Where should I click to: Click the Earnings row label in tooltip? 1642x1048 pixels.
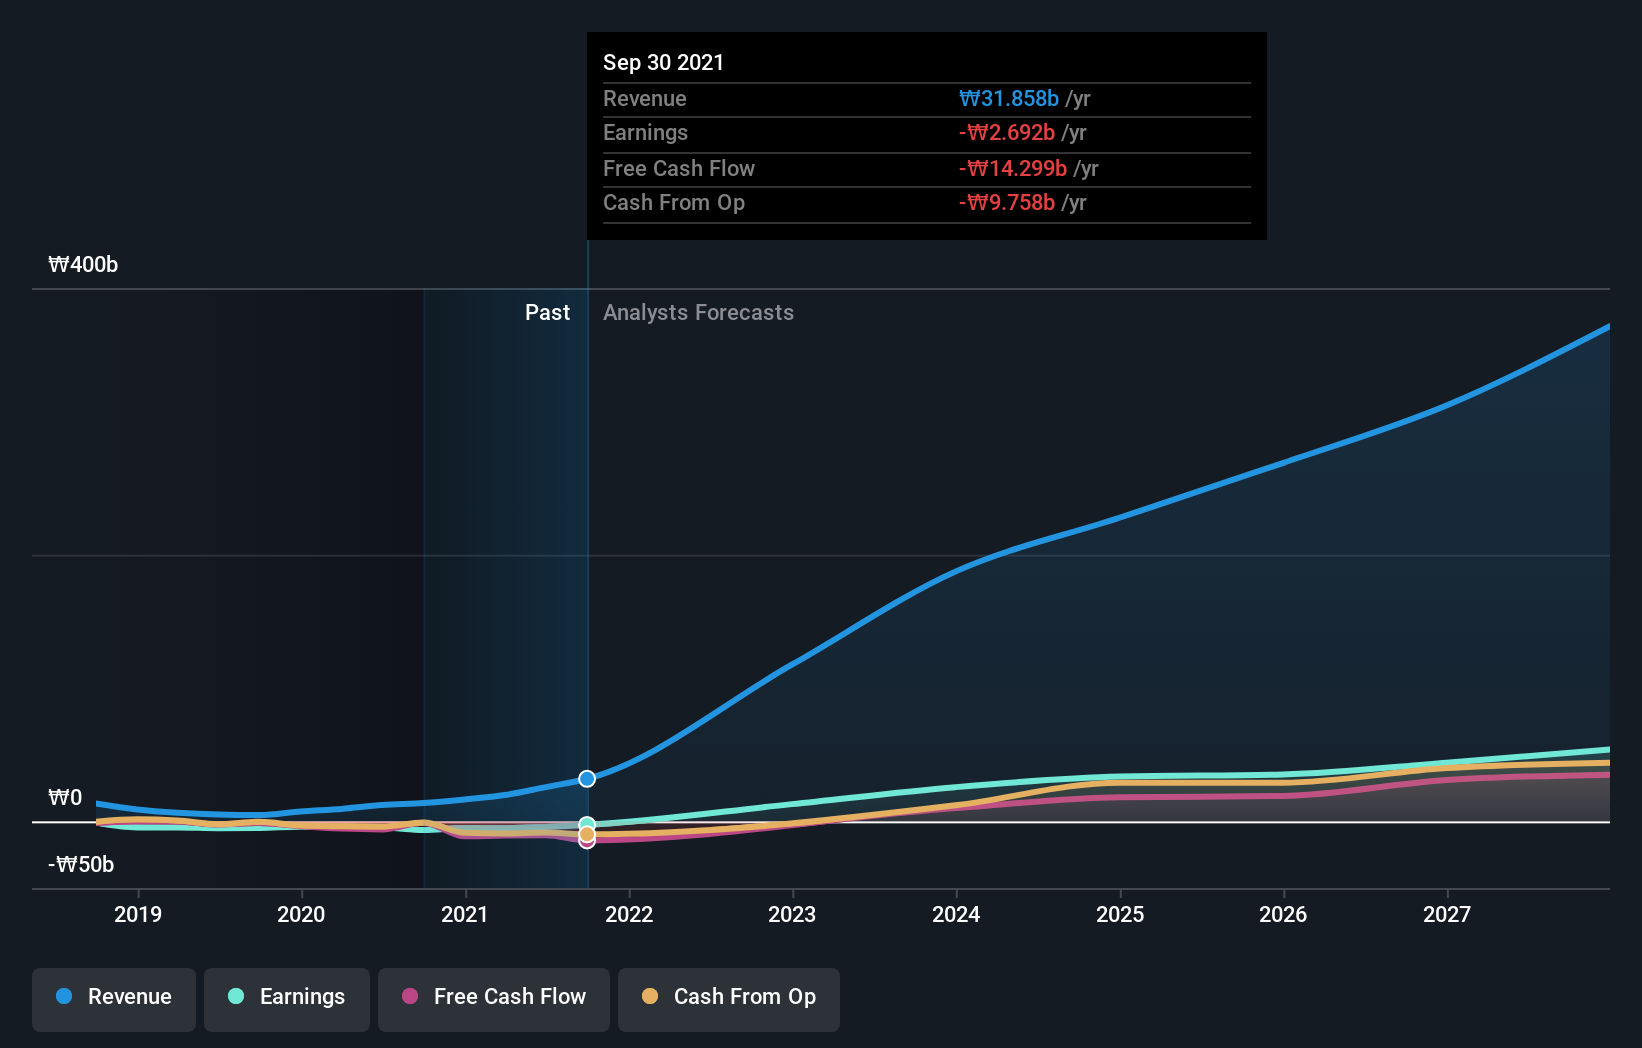coord(645,132)
